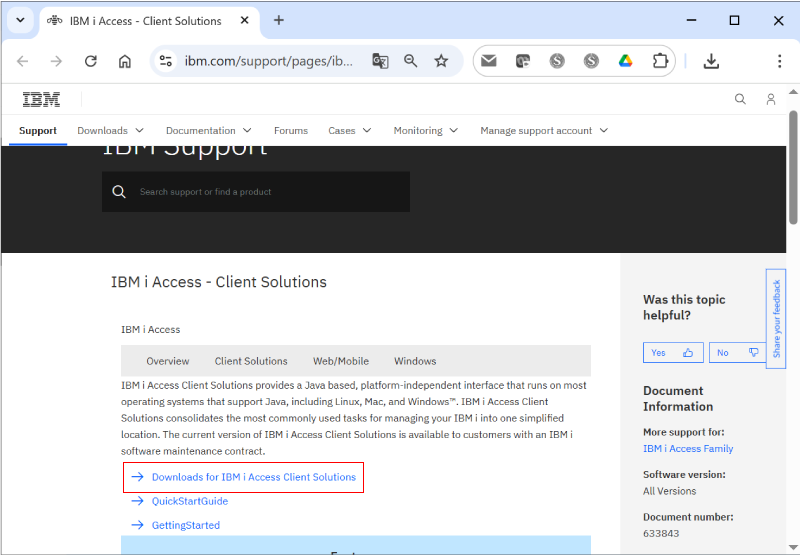The image size is (800, 555).
Task: Open tab search dropdown arrow
Action: [x=20, y=20]
